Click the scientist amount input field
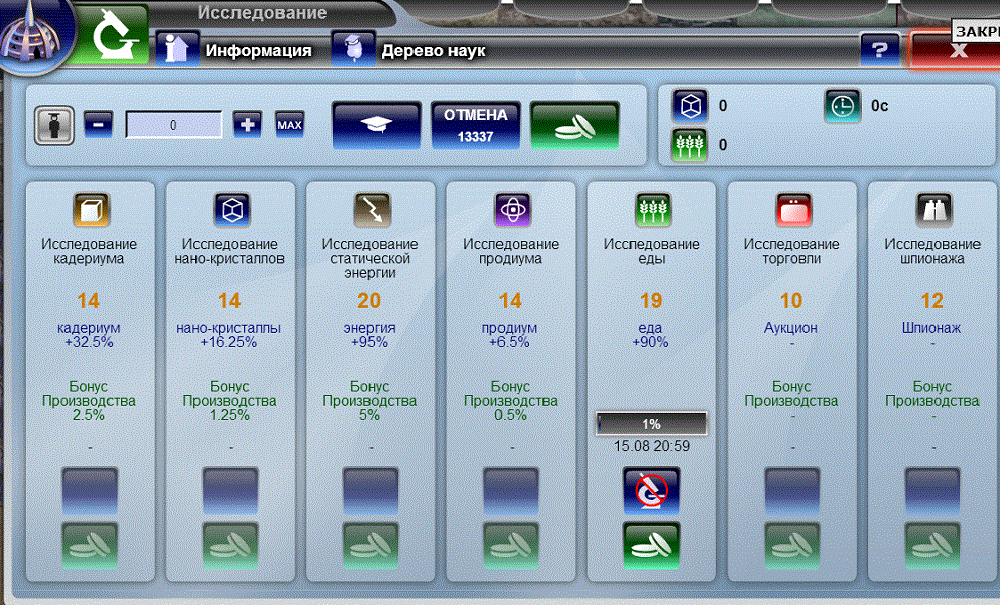Screen dimensions: 1000x605 (173, 125)
